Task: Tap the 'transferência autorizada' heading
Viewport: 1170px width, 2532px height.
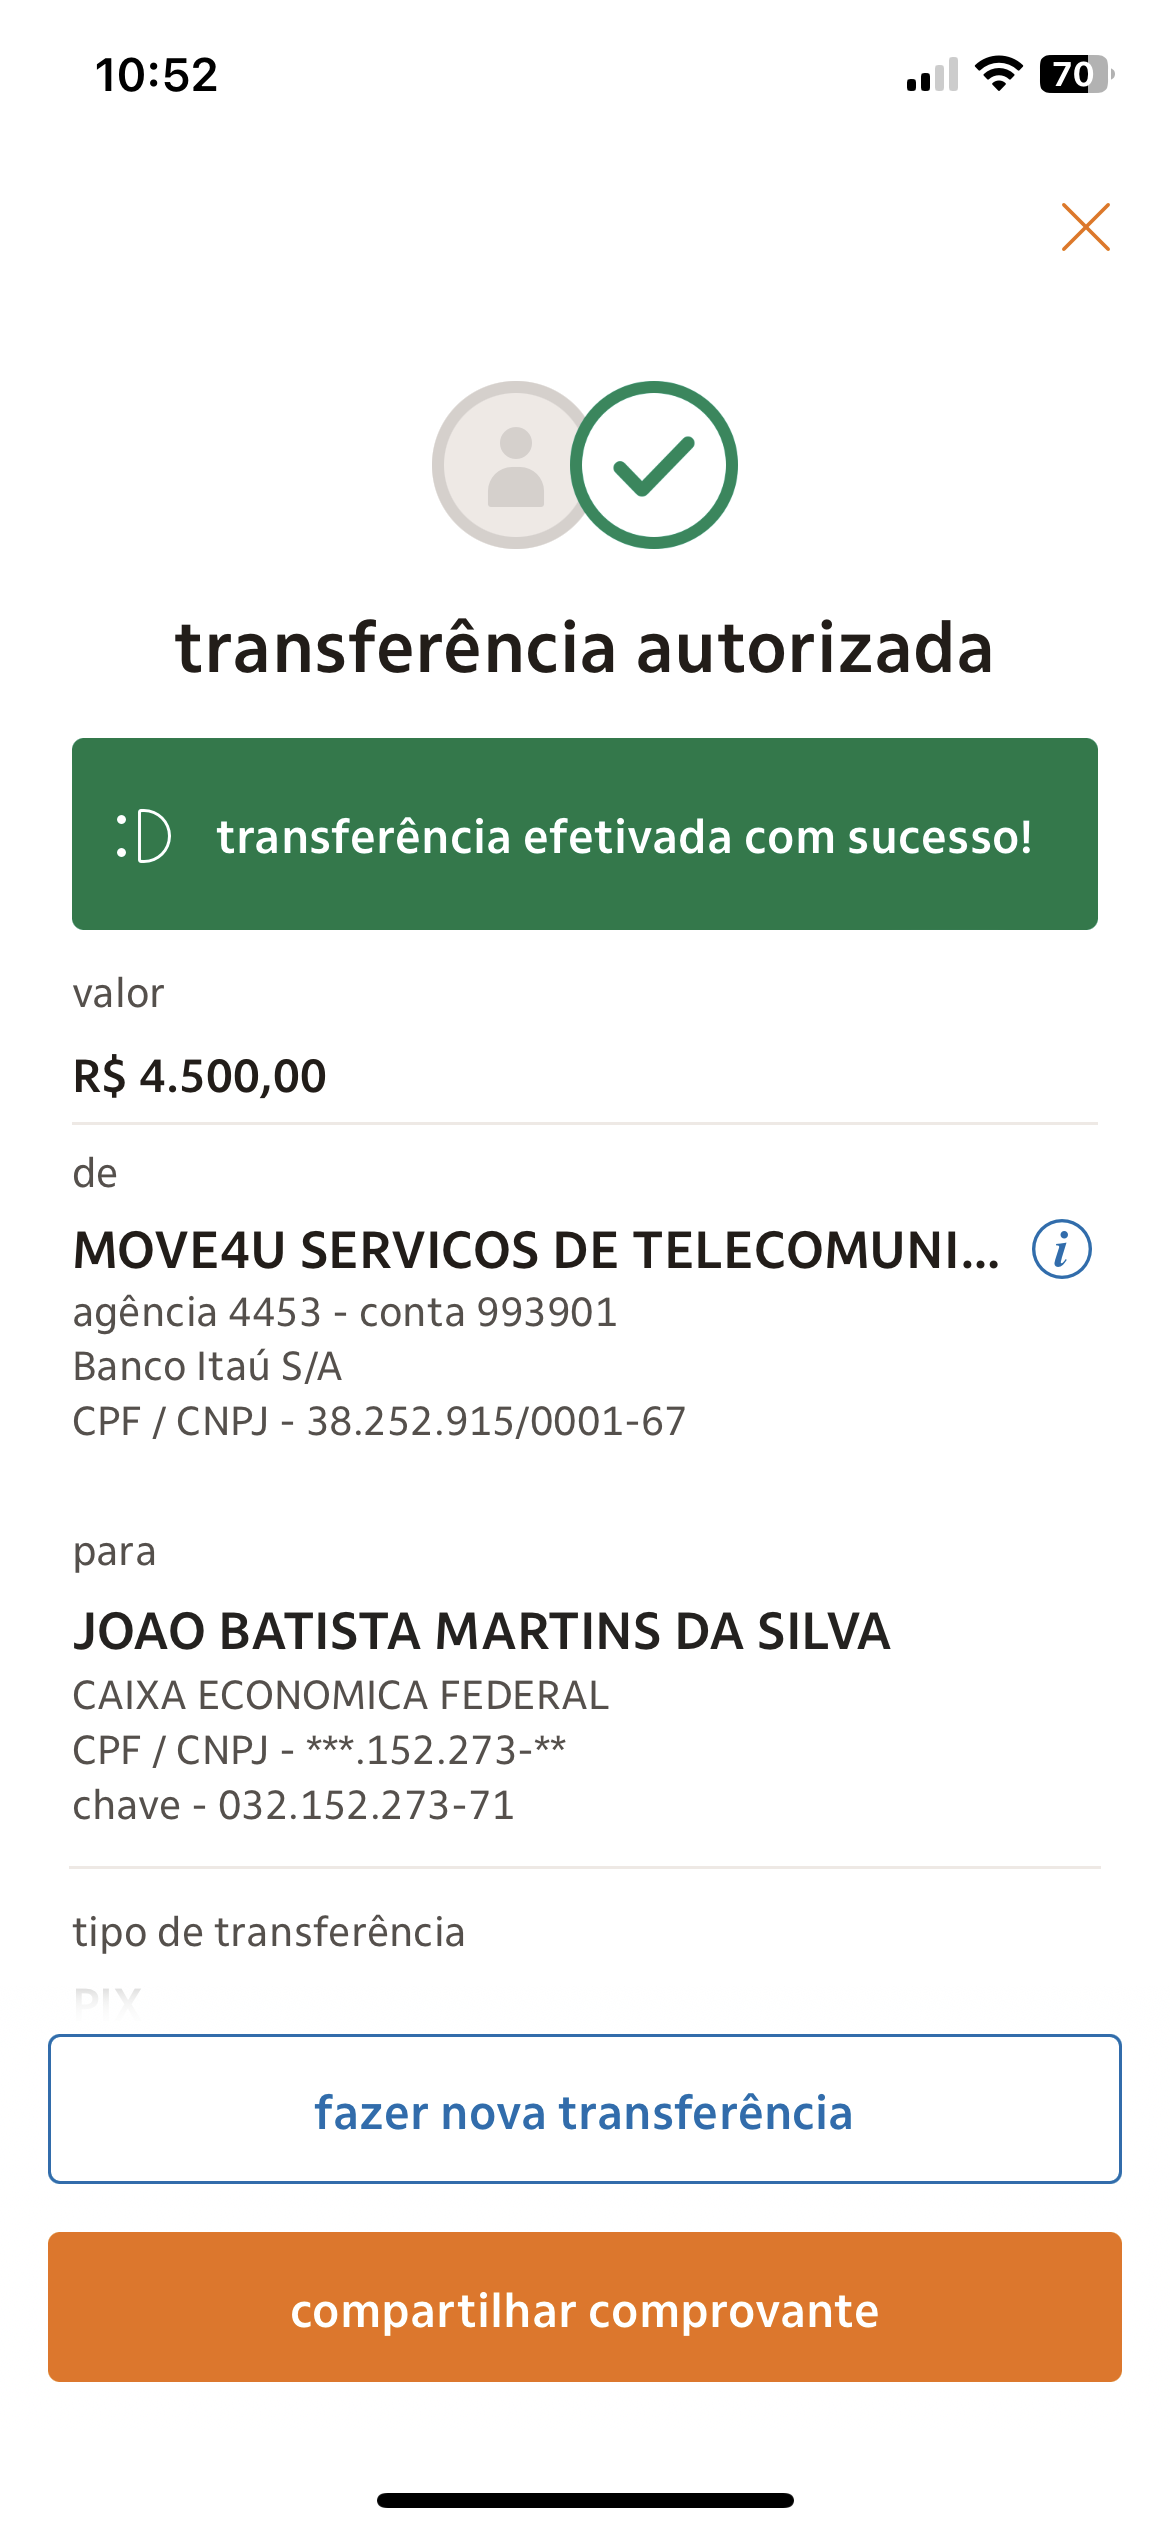Action: (585, 648)
